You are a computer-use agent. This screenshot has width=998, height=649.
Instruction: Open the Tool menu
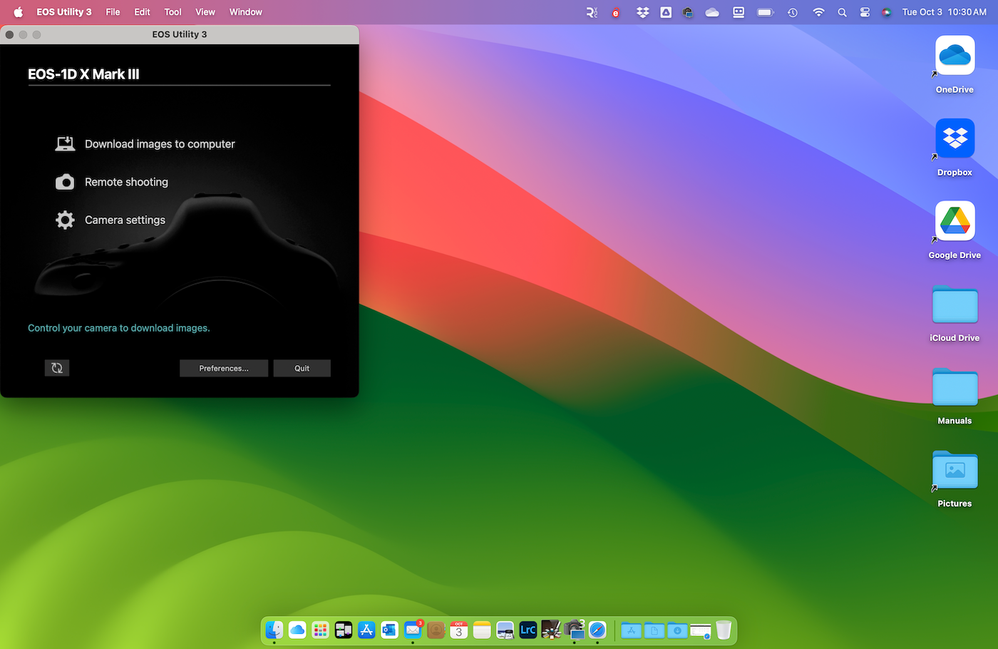[172, 12]
